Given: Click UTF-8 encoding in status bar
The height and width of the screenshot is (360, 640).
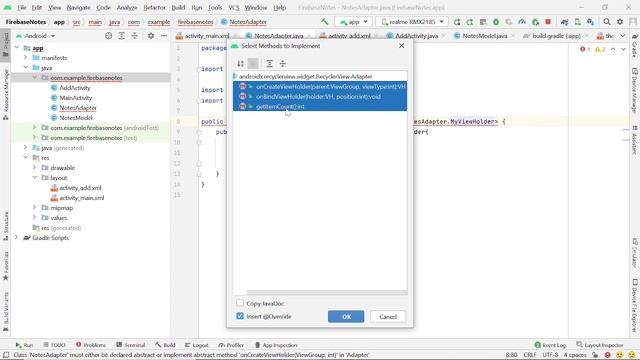Looking at the screenshot, I should pos(550,355).
